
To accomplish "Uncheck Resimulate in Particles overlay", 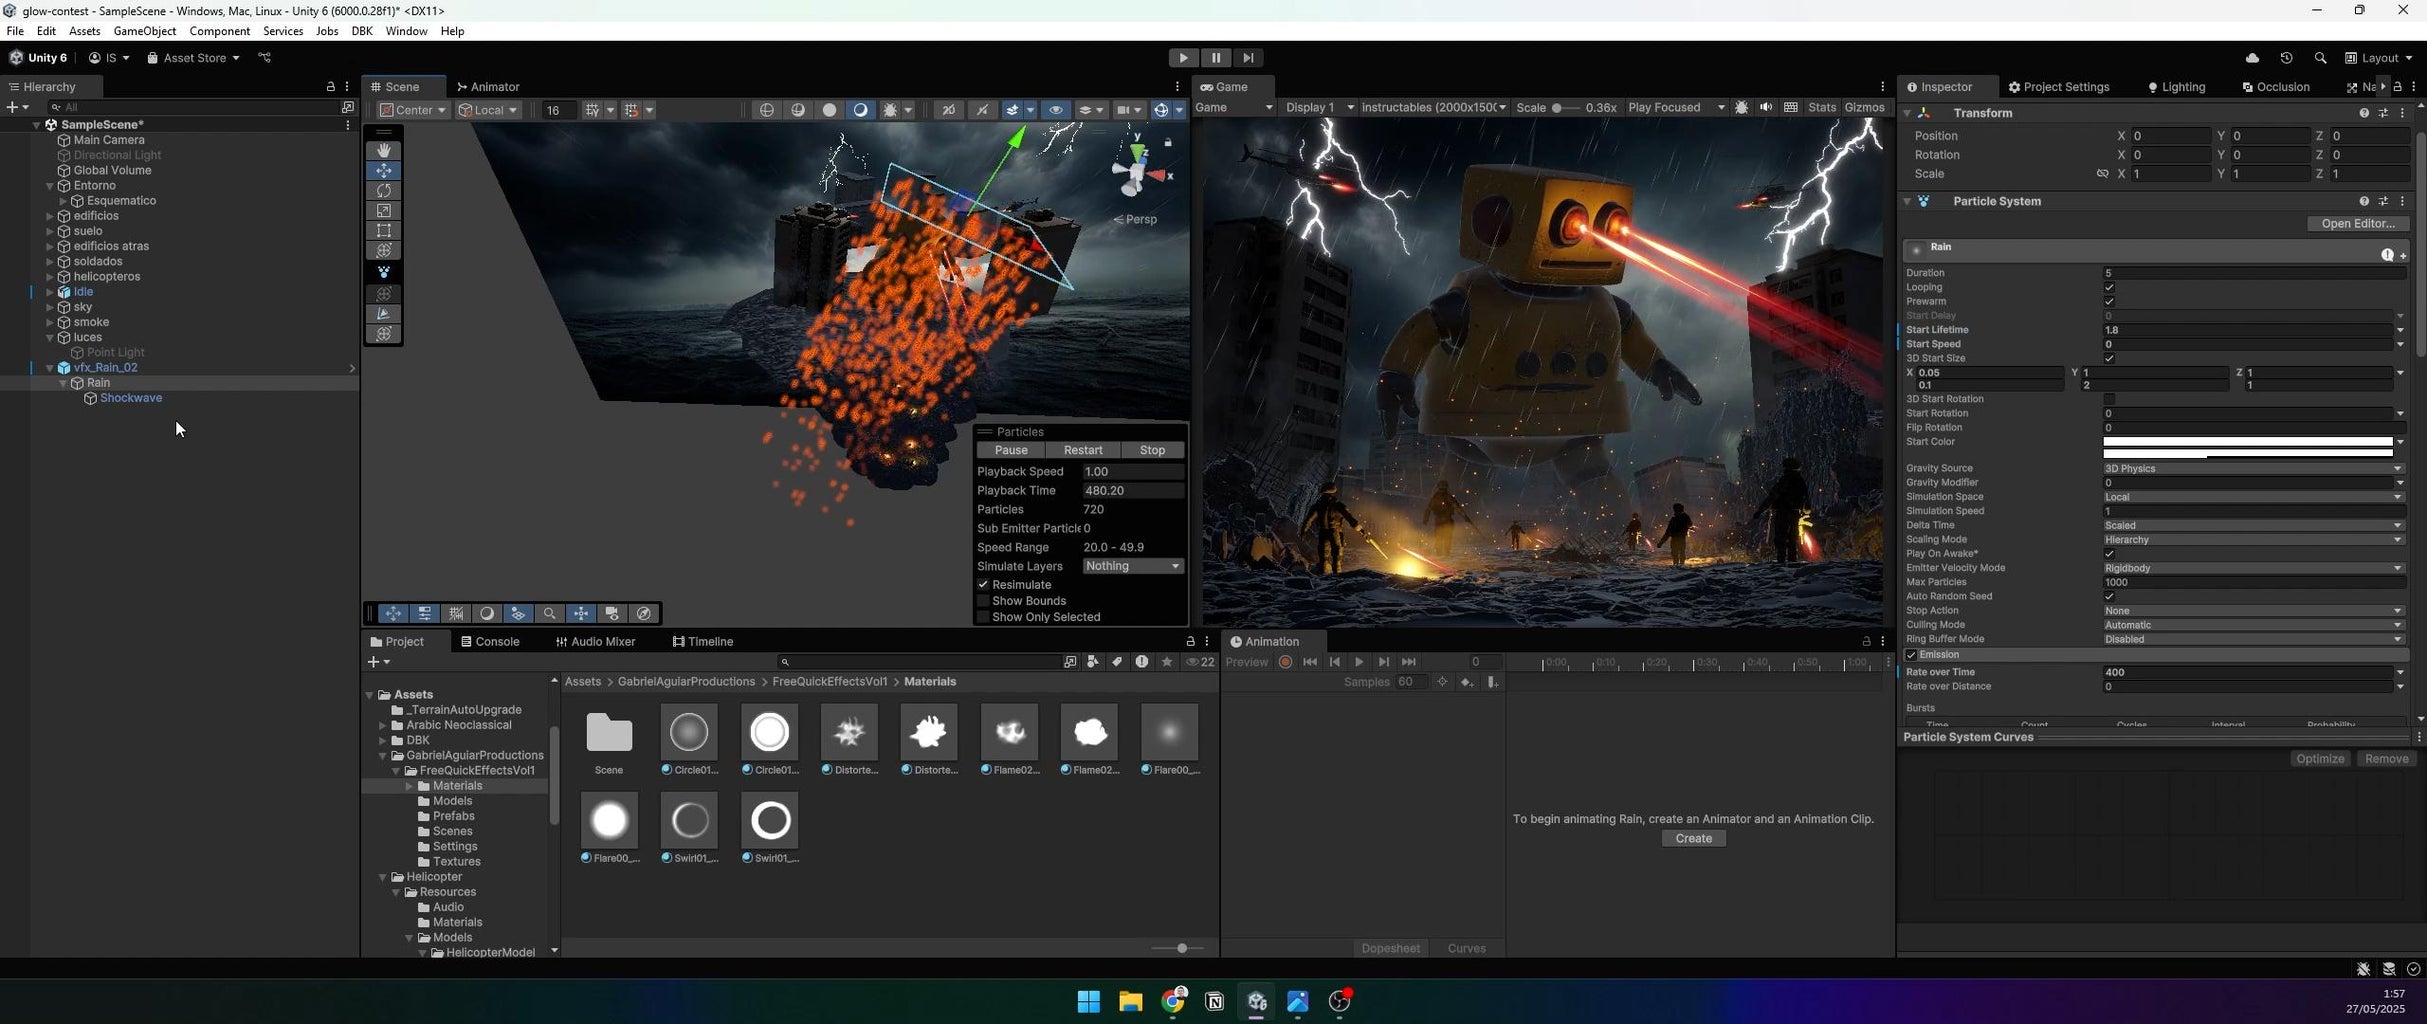I will tap(983, 585).
